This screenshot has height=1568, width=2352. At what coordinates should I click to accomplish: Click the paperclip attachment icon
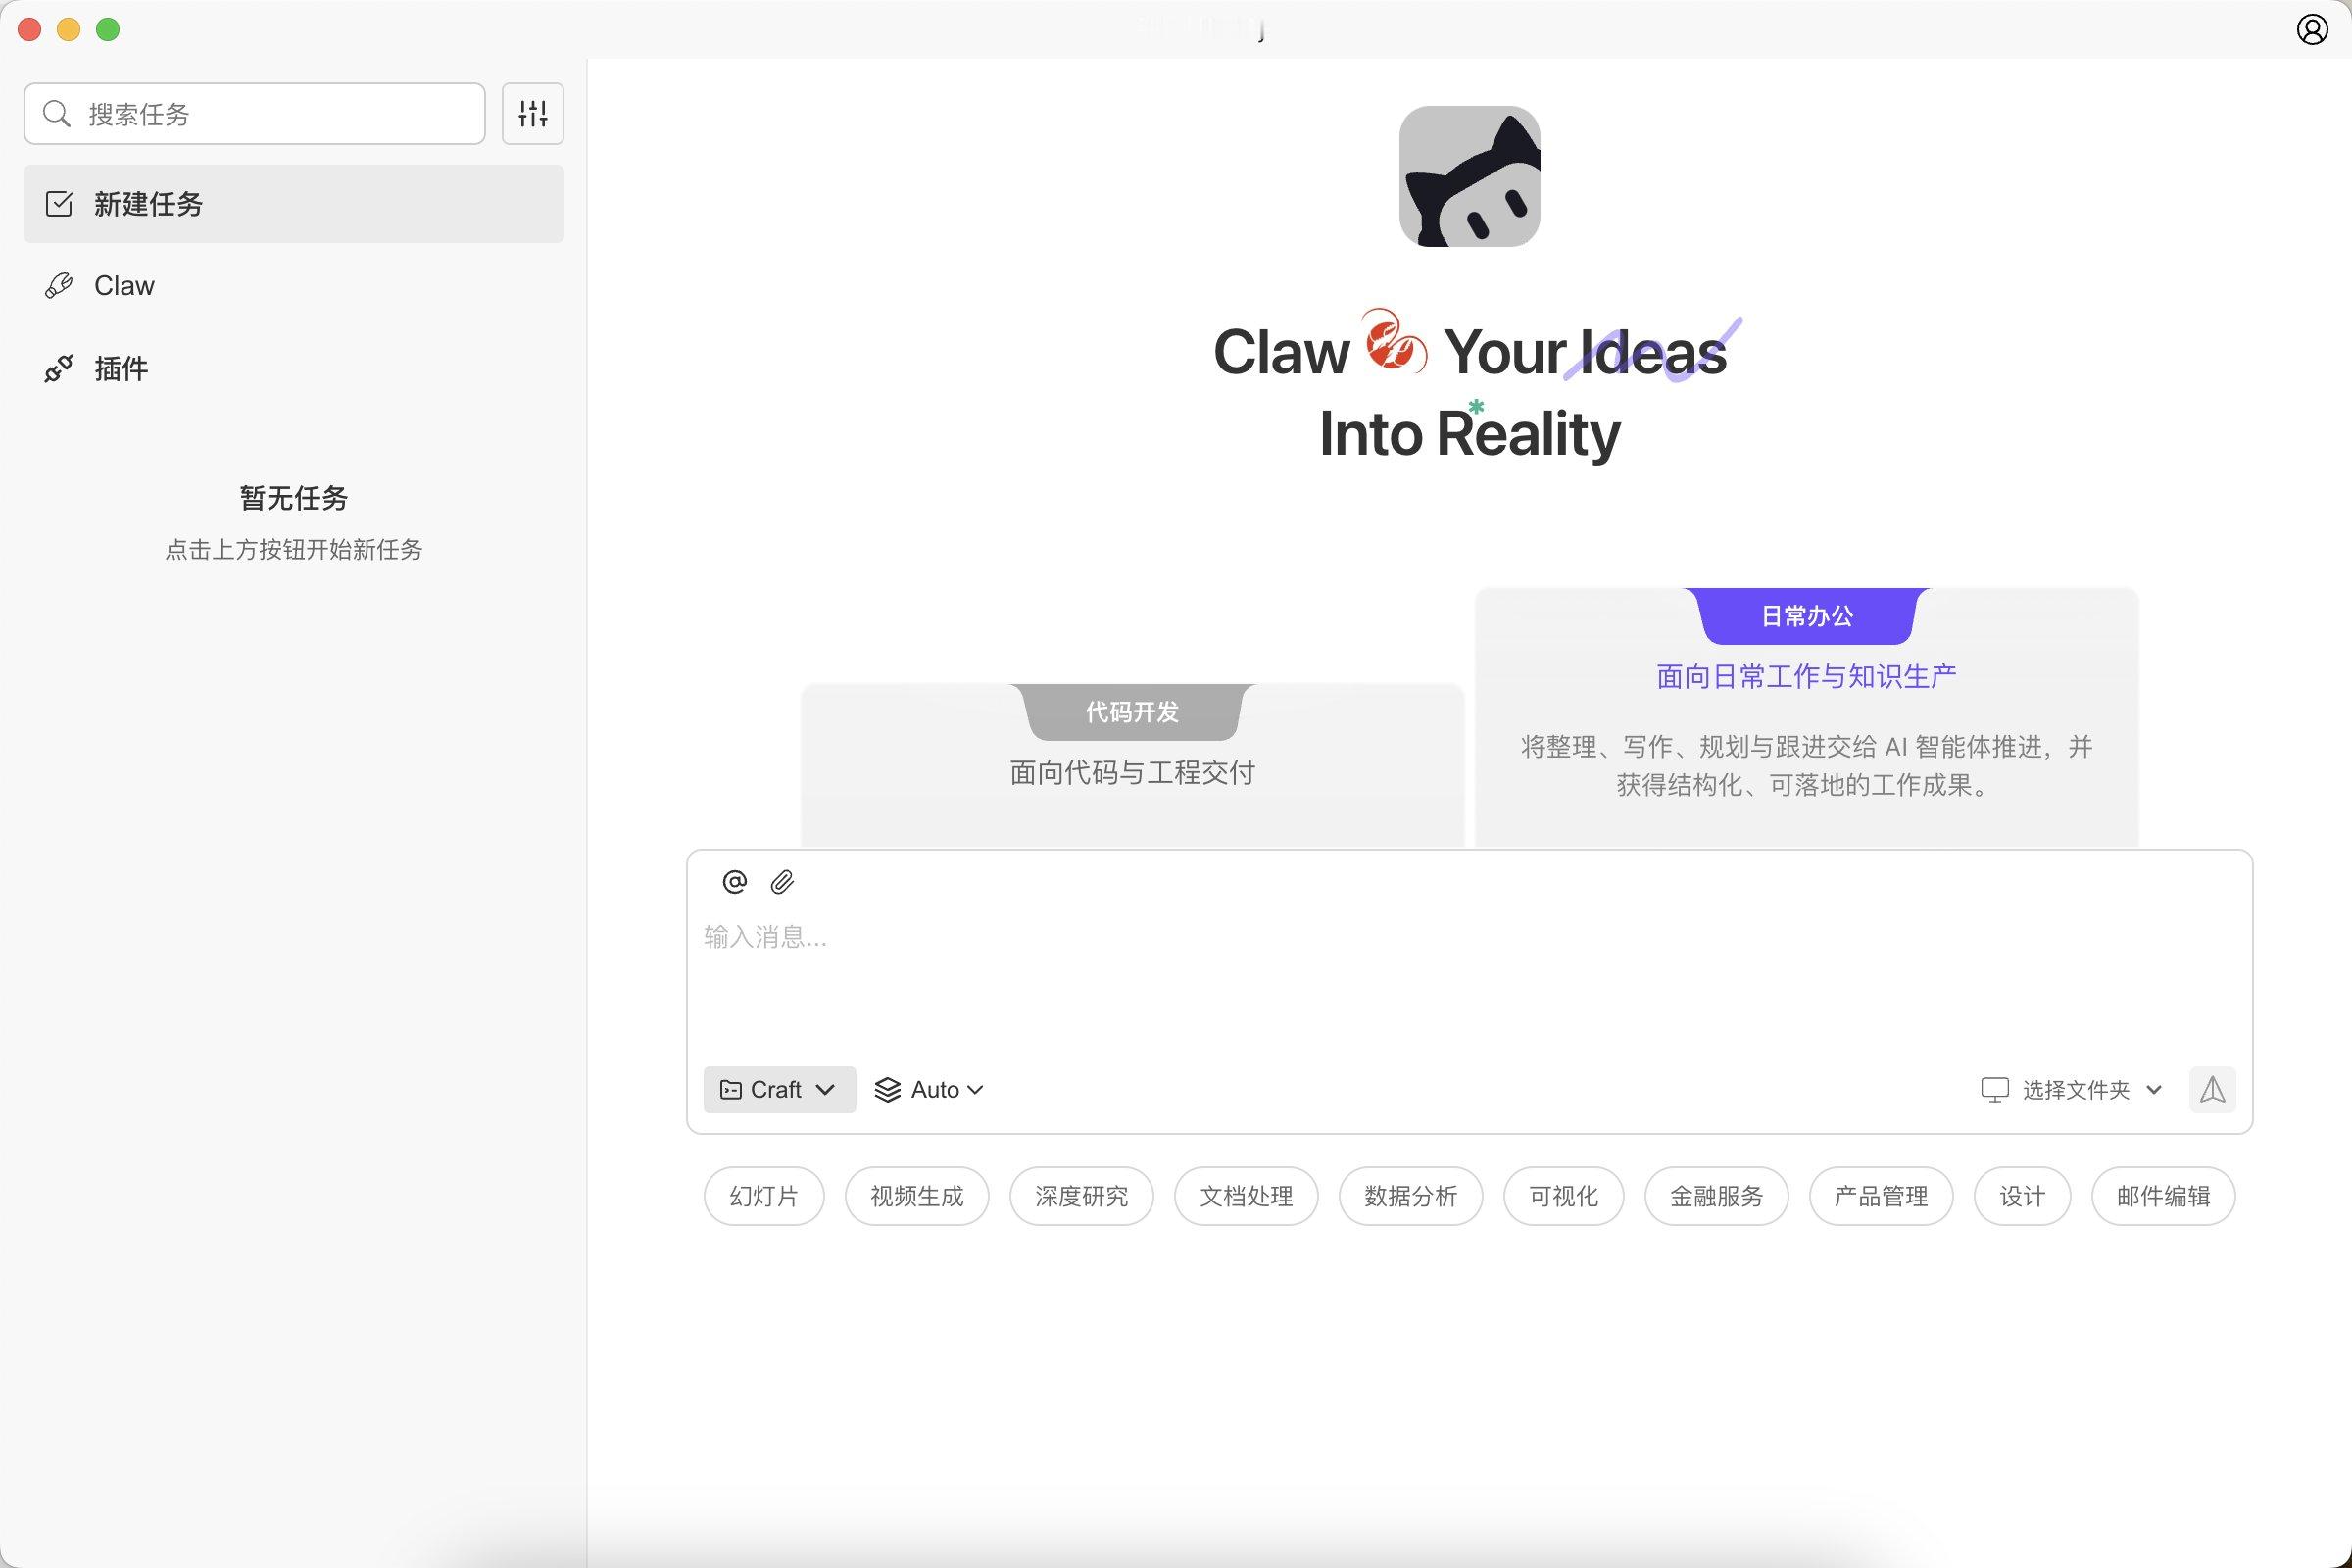(782, 881)
